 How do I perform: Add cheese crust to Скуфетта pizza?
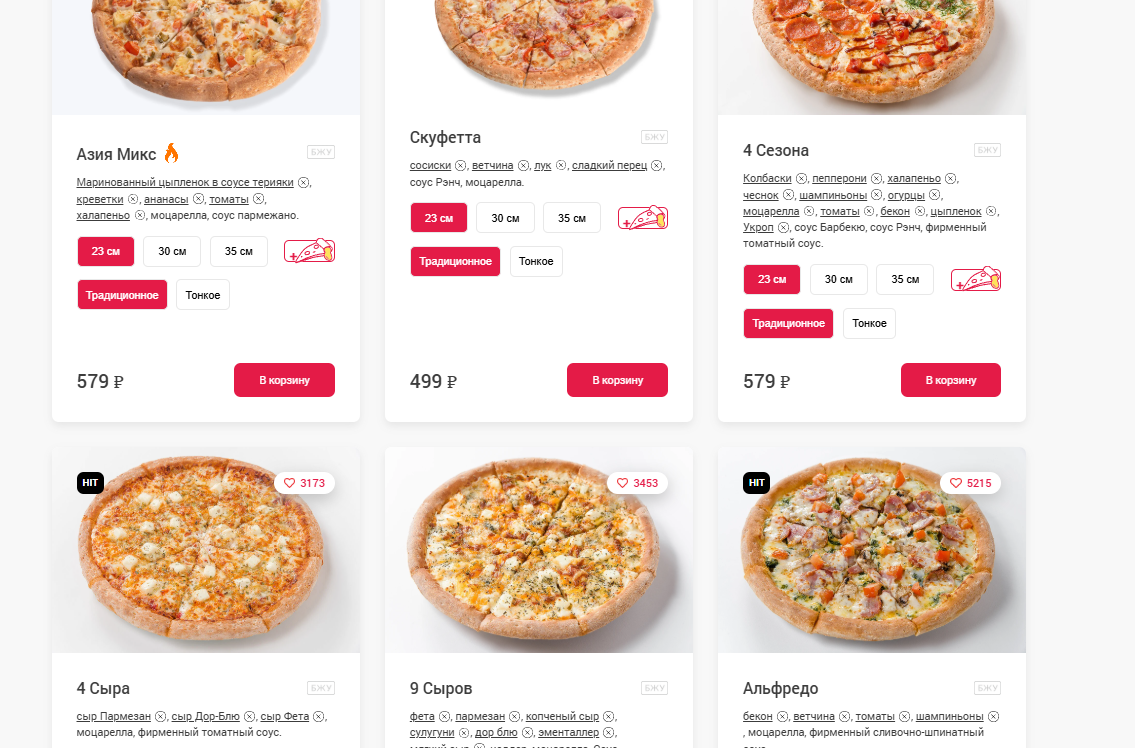pyautogui.click(x=643, y=218)
